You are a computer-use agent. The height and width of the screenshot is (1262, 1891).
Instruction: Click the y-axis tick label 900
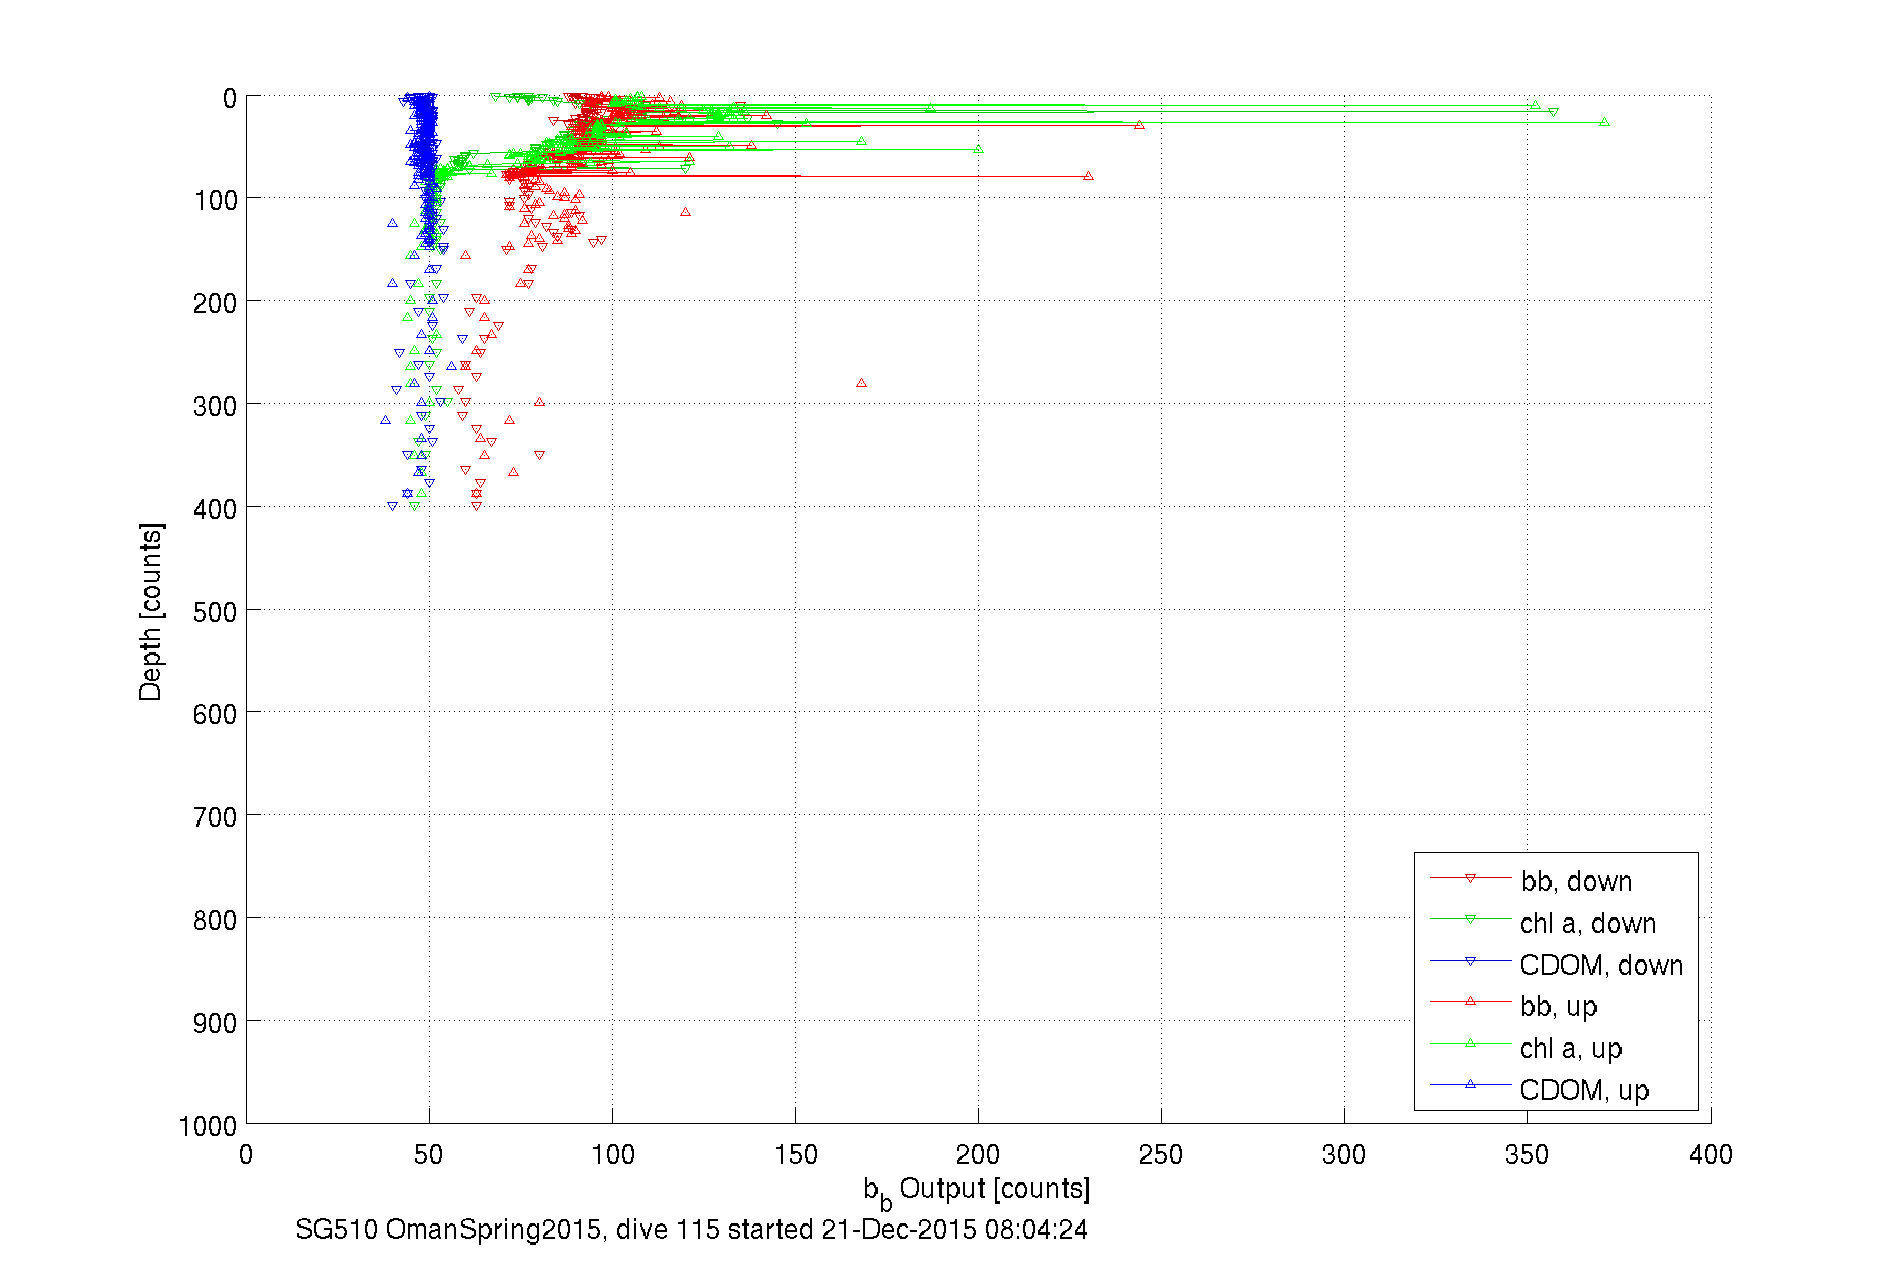(x=215, y=1023)
